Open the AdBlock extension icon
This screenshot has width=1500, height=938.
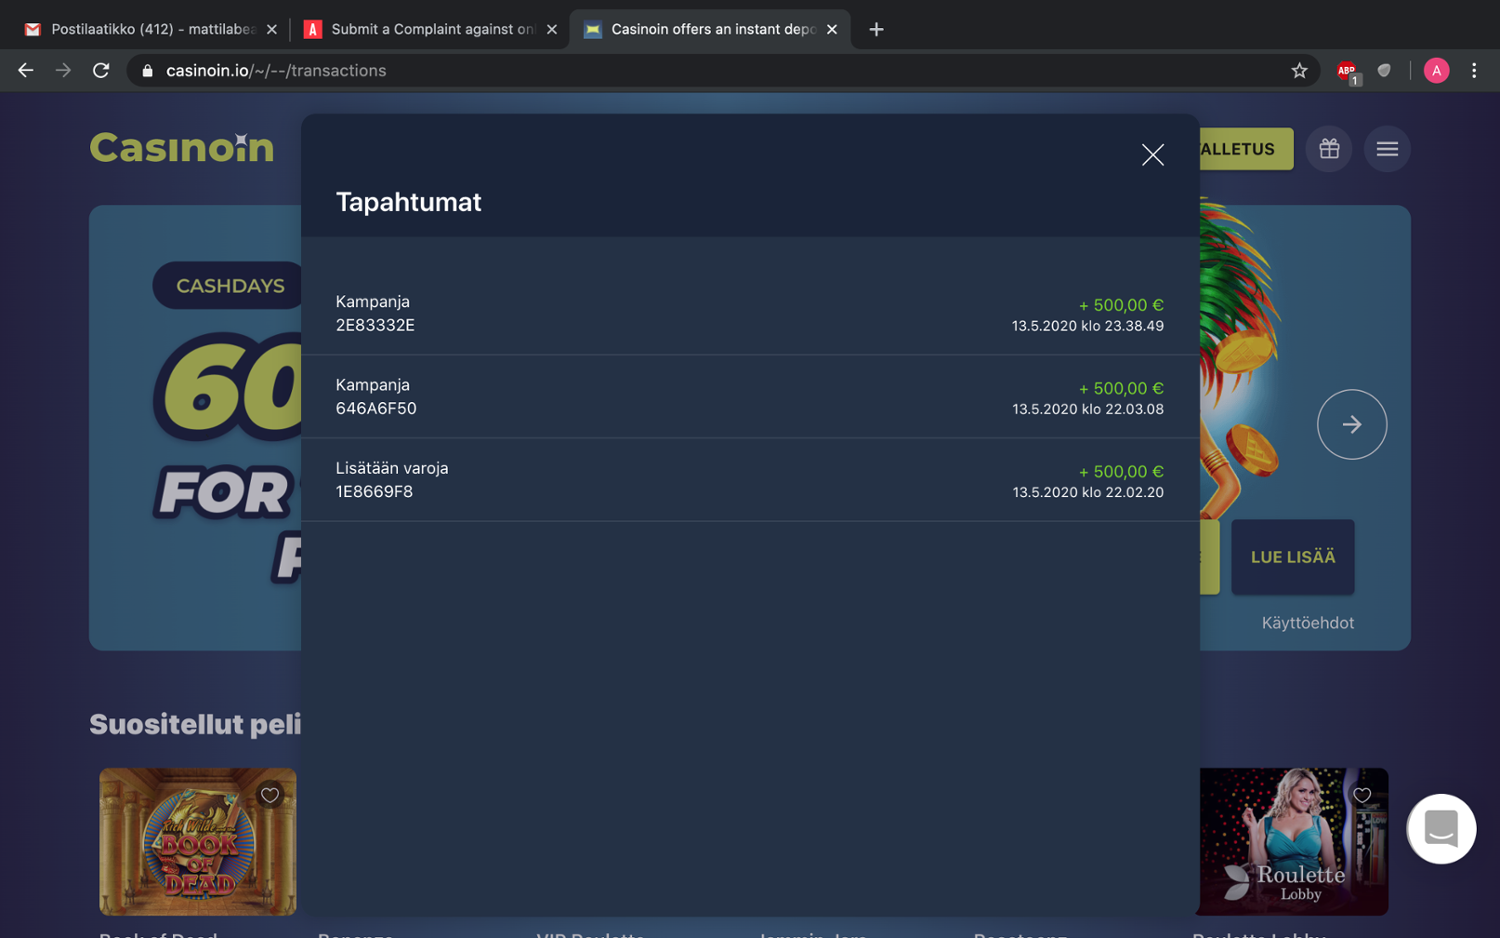pos(1347,71)
